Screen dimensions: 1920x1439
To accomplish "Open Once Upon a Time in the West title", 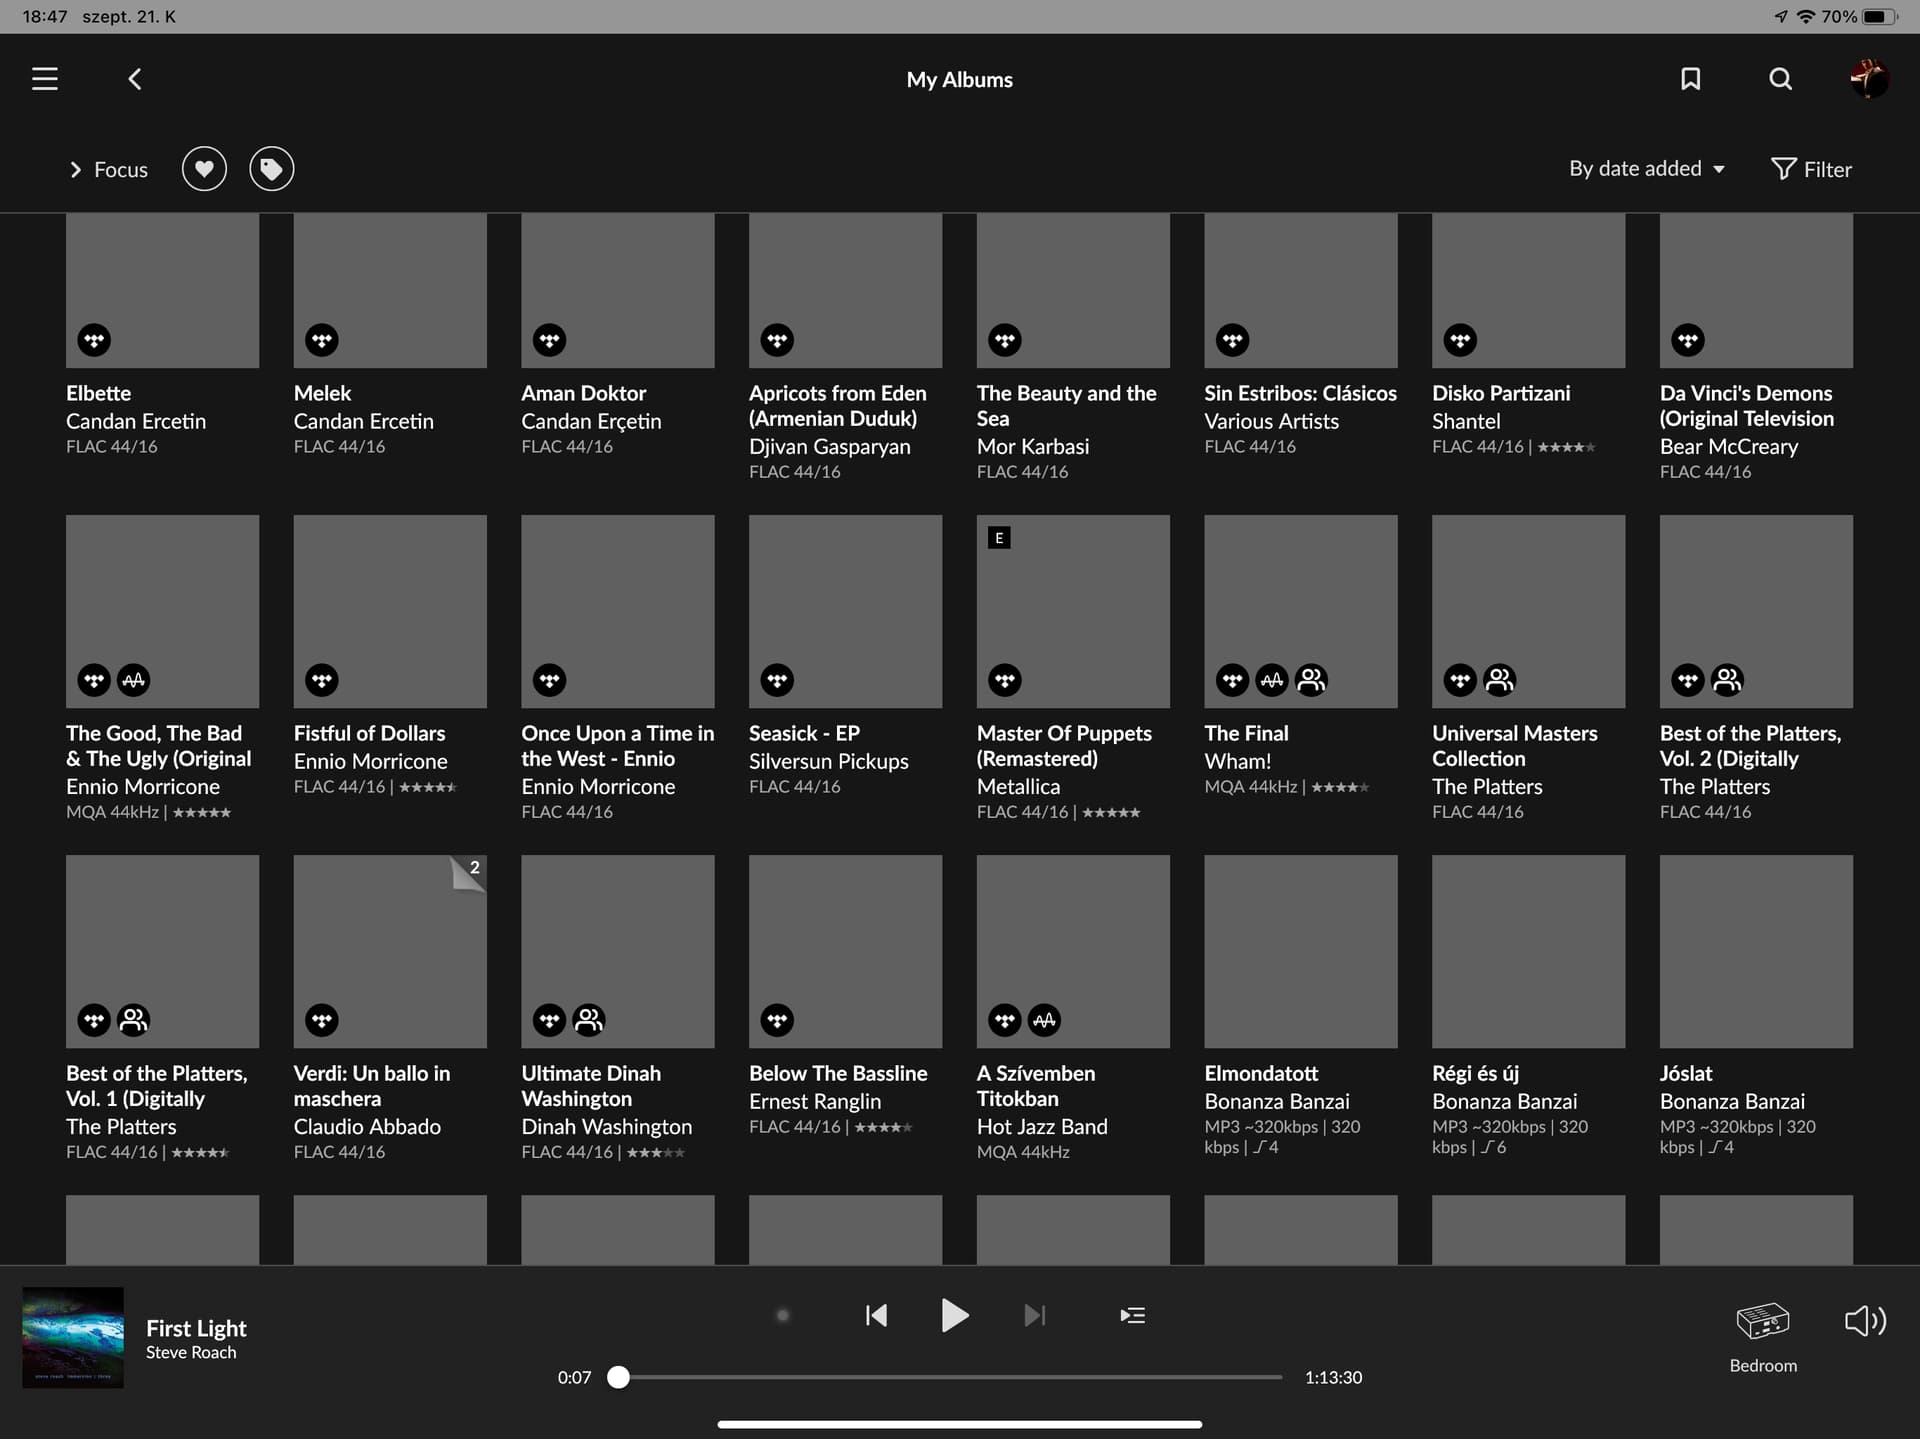I will pos(618,746).
